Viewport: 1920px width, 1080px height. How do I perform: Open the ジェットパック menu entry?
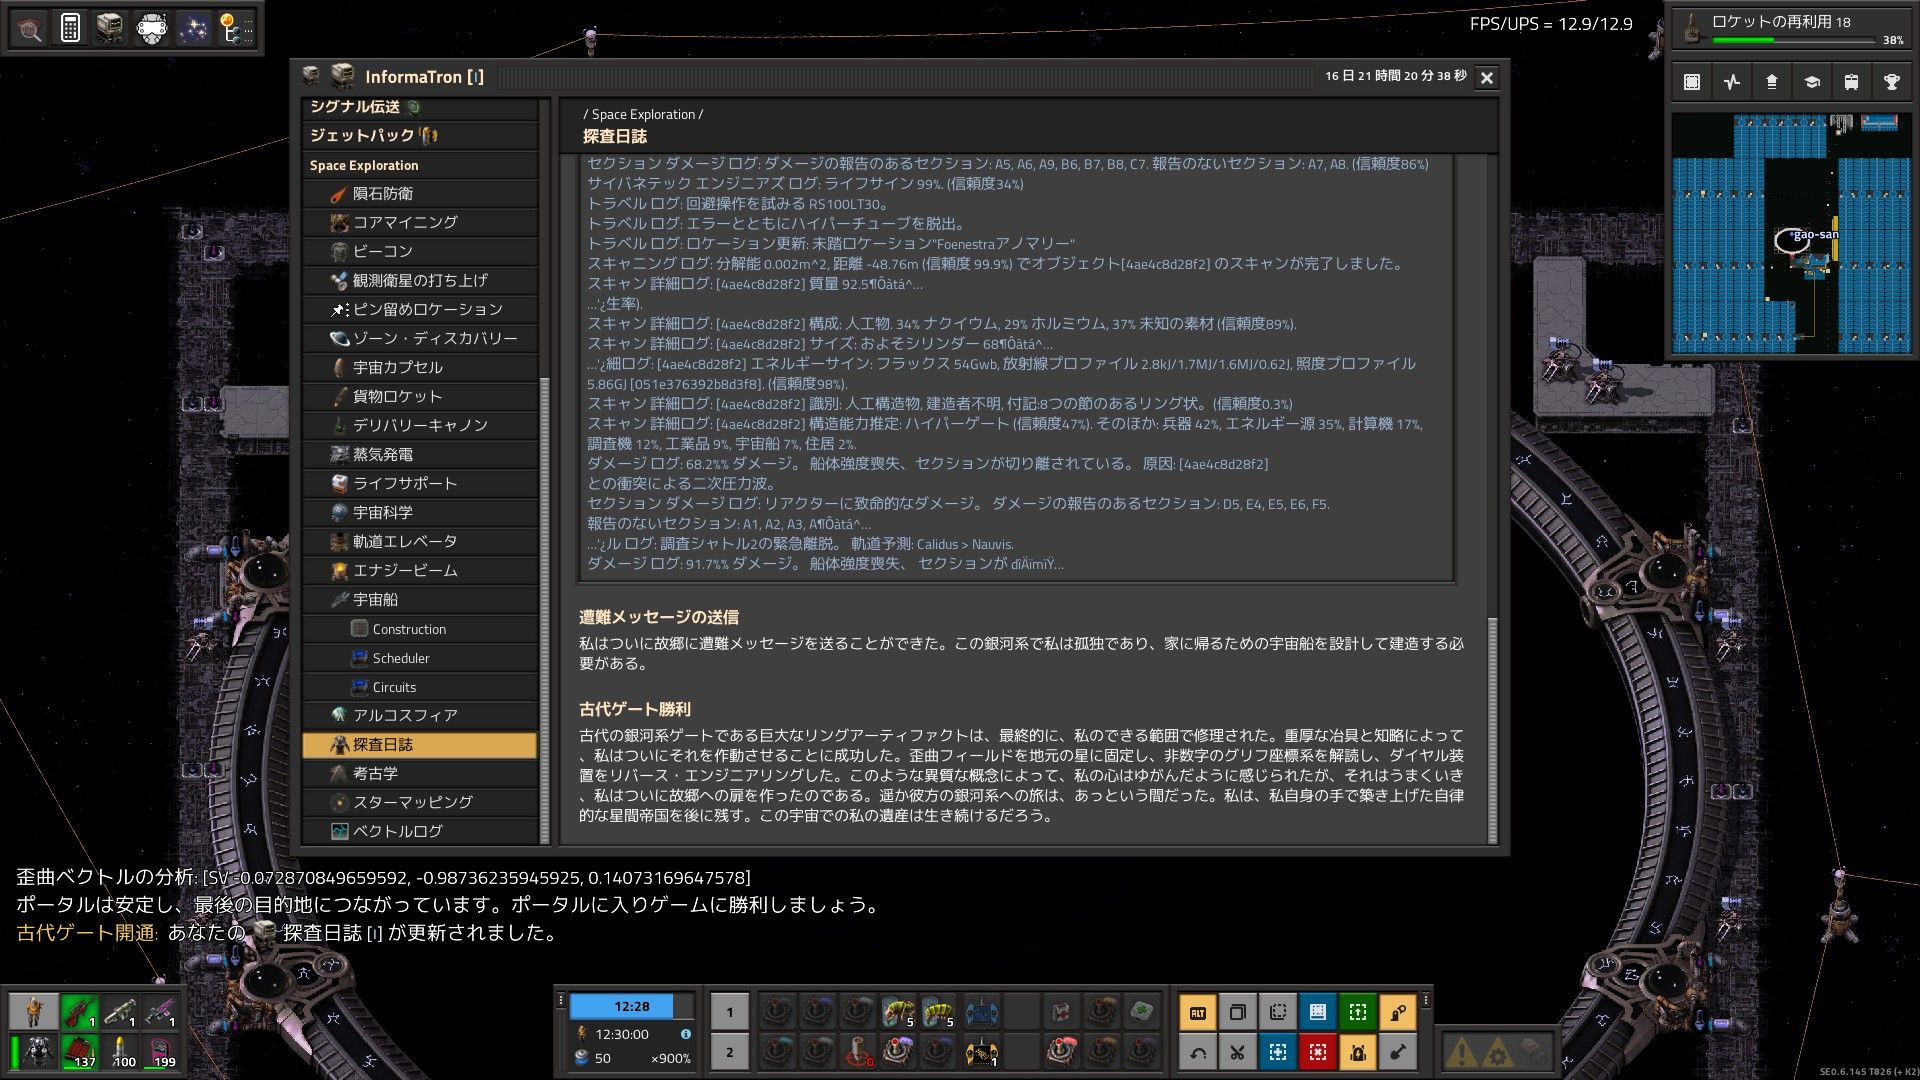420,135
